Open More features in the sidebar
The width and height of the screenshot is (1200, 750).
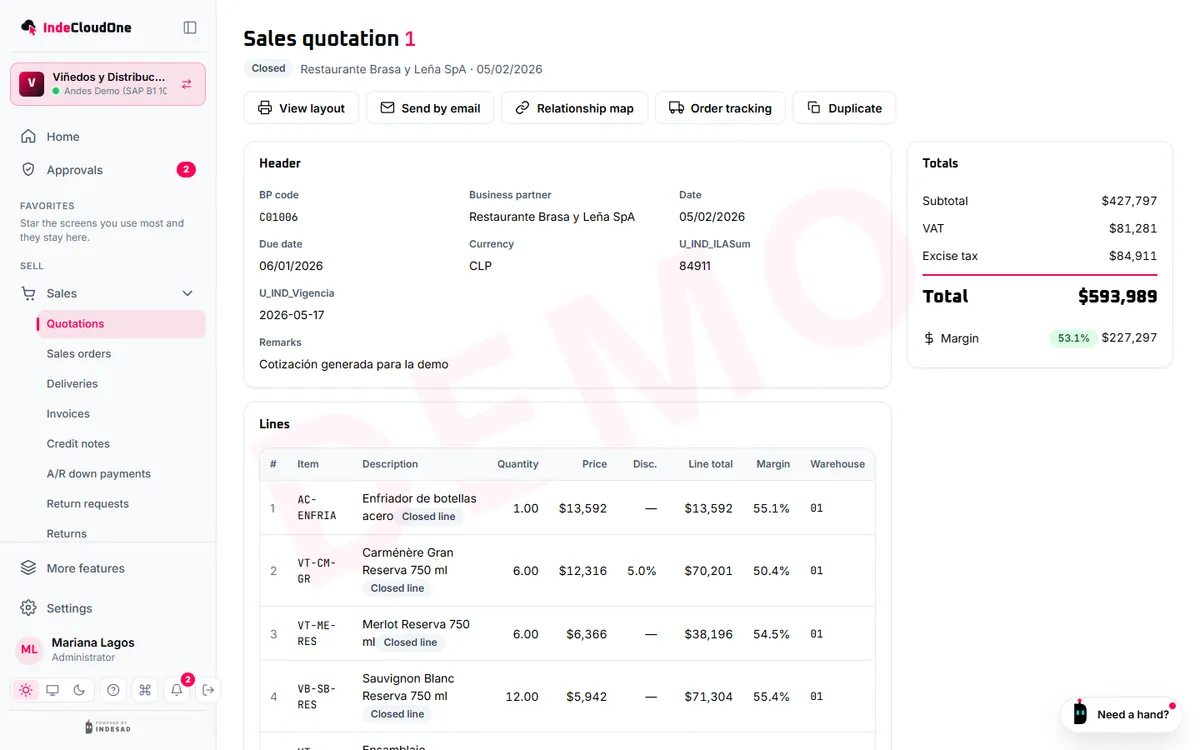[x=108, y=569]
